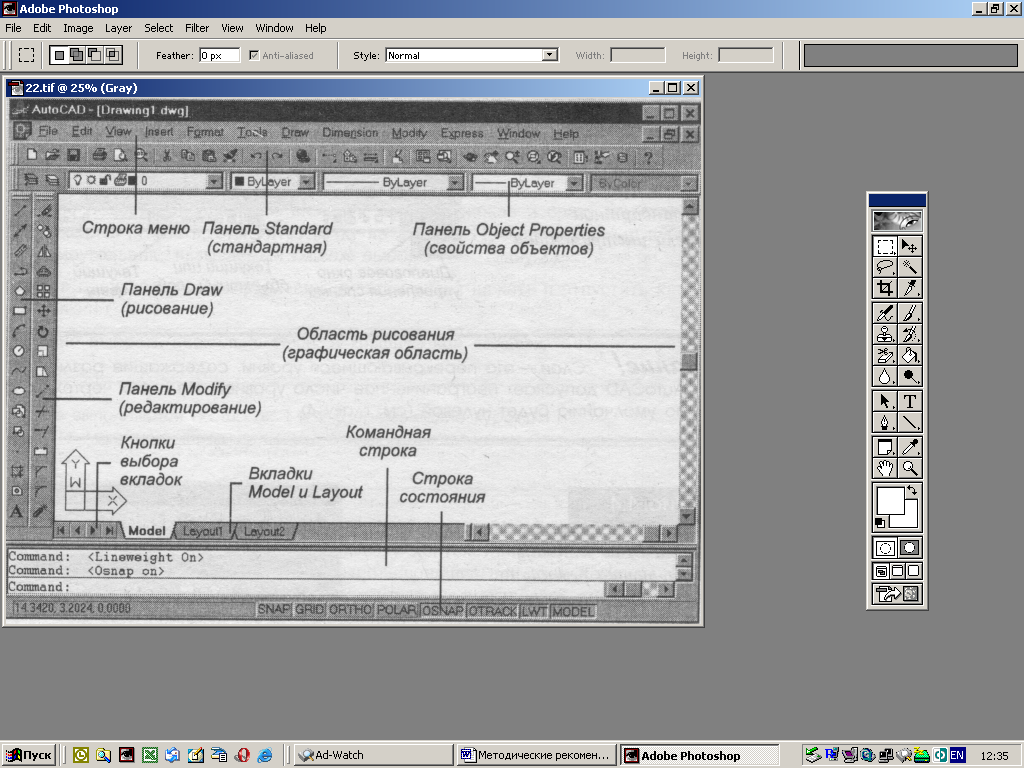1024x768 pixels.
Task: Click the palette well in options bar
Action: (x=910, y=56)
